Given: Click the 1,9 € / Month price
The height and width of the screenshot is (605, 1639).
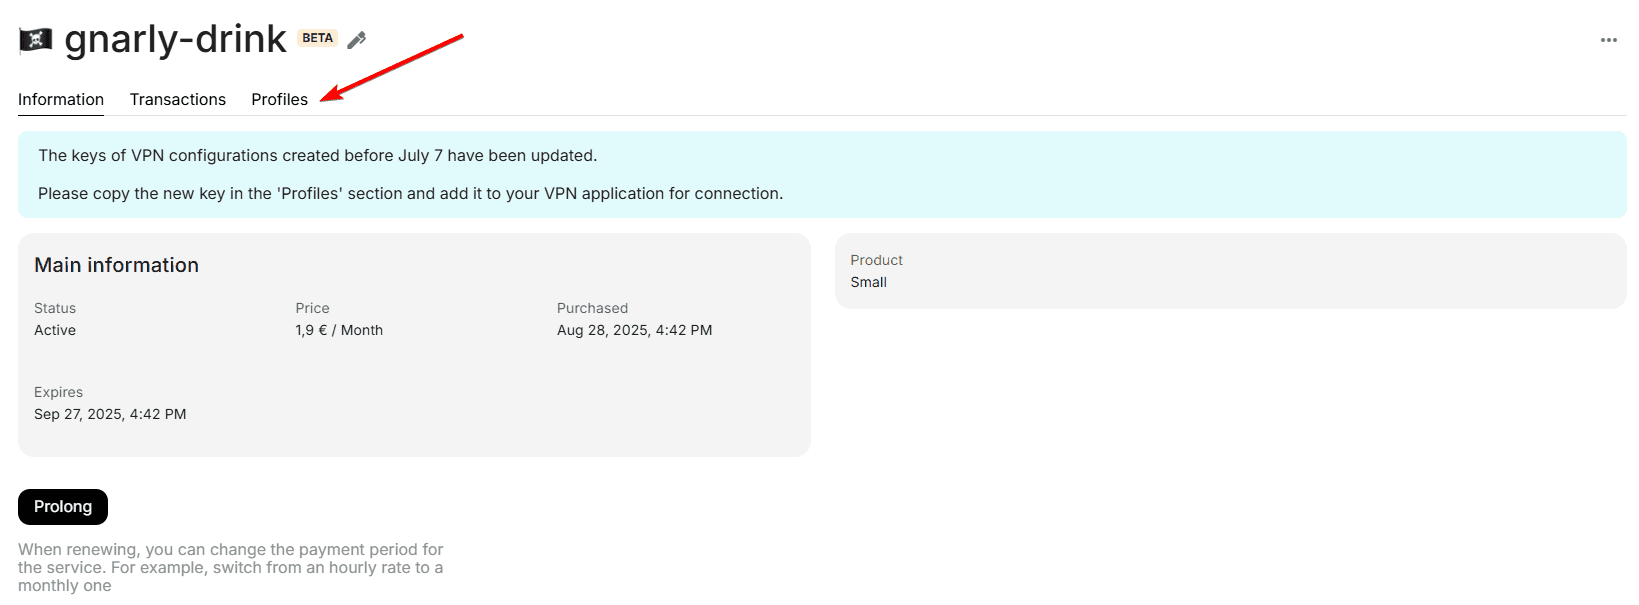Looking at the screenshot, I should pyautogui.click(x=339, y=330).
